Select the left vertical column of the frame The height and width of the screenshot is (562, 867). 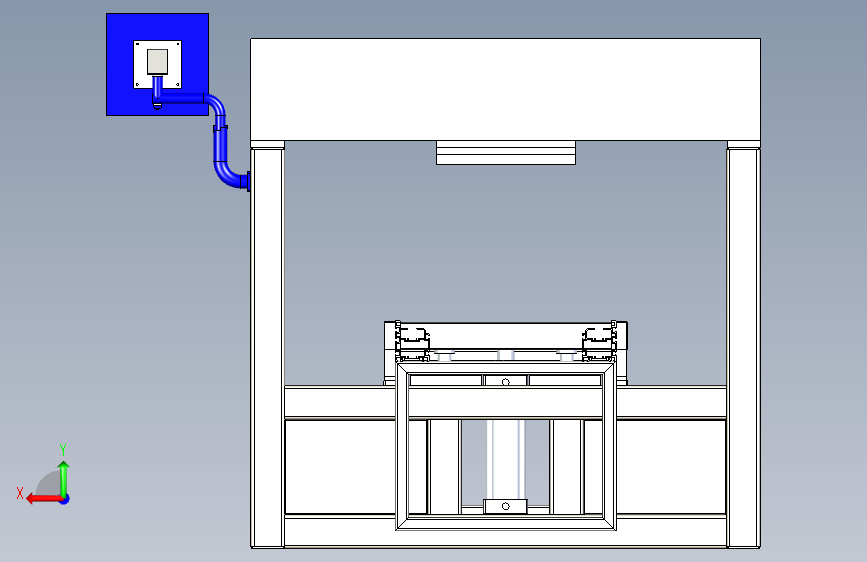pyautogui.click(x=268, y=347)
